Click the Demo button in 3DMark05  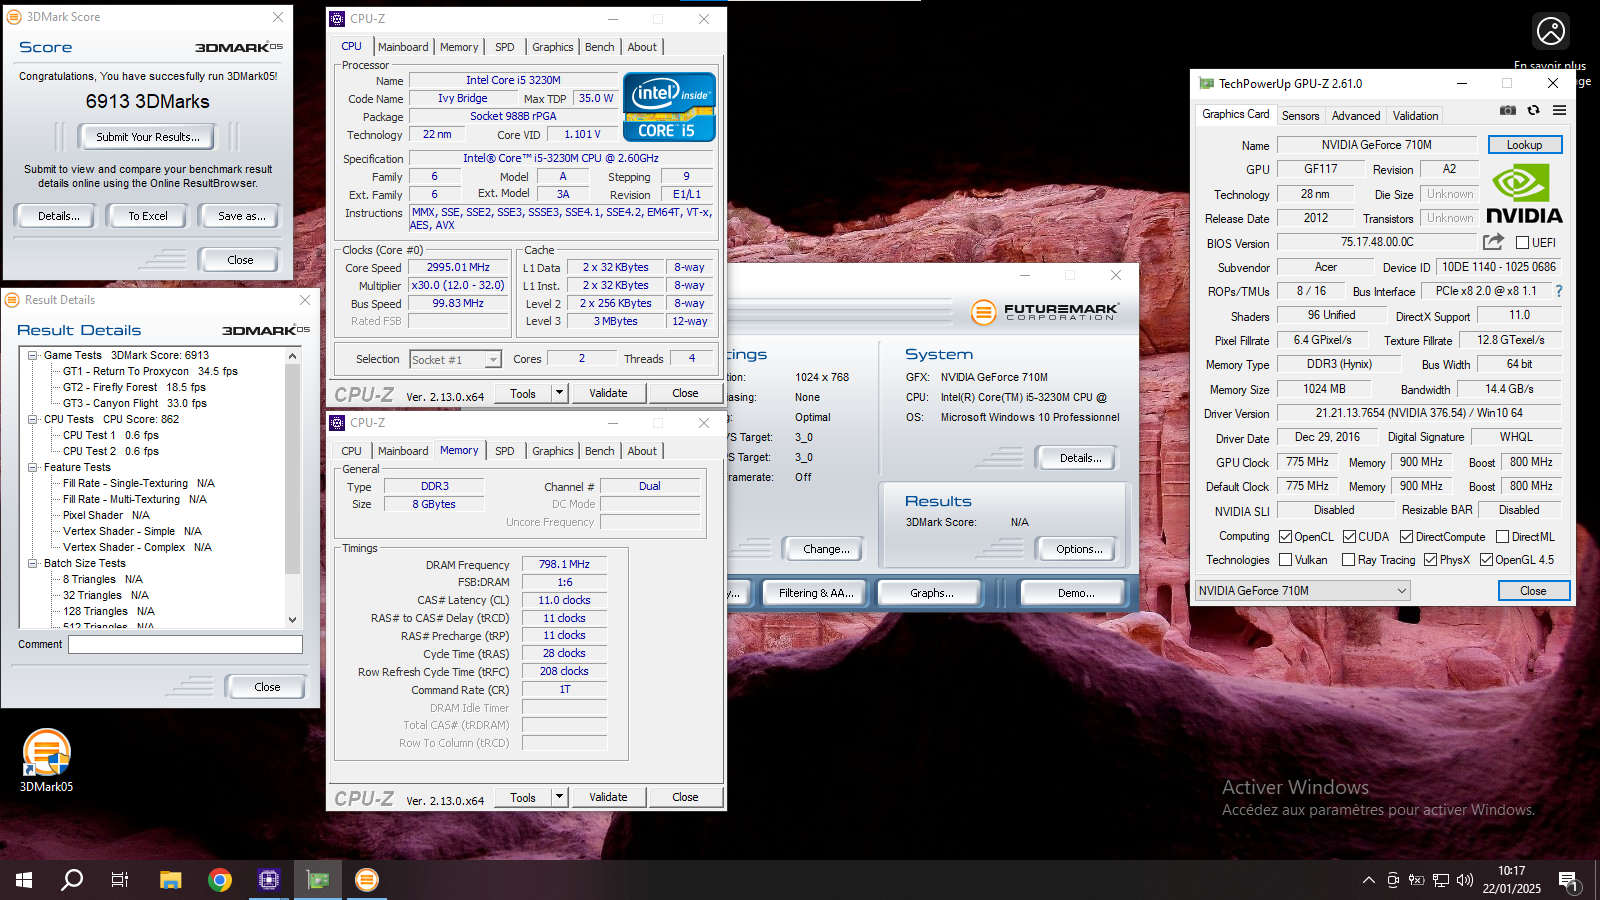coord(1076,593)
